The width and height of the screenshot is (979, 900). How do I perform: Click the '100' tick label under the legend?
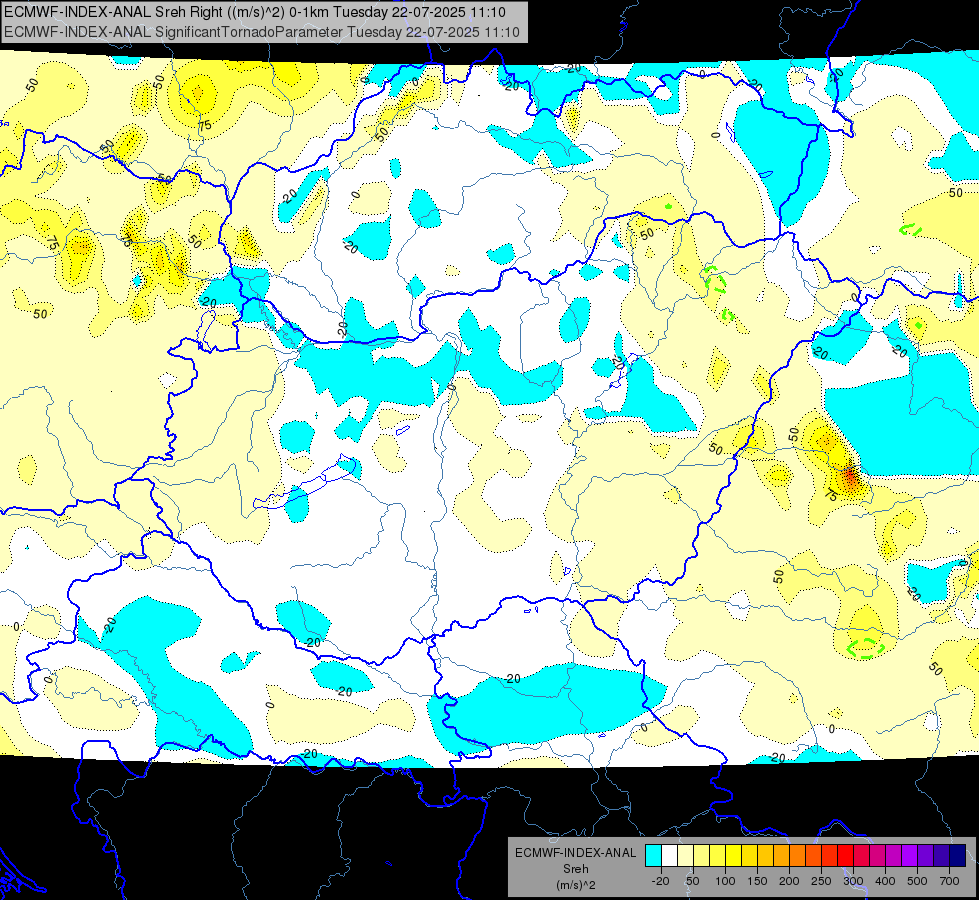(x=725, y=881)
